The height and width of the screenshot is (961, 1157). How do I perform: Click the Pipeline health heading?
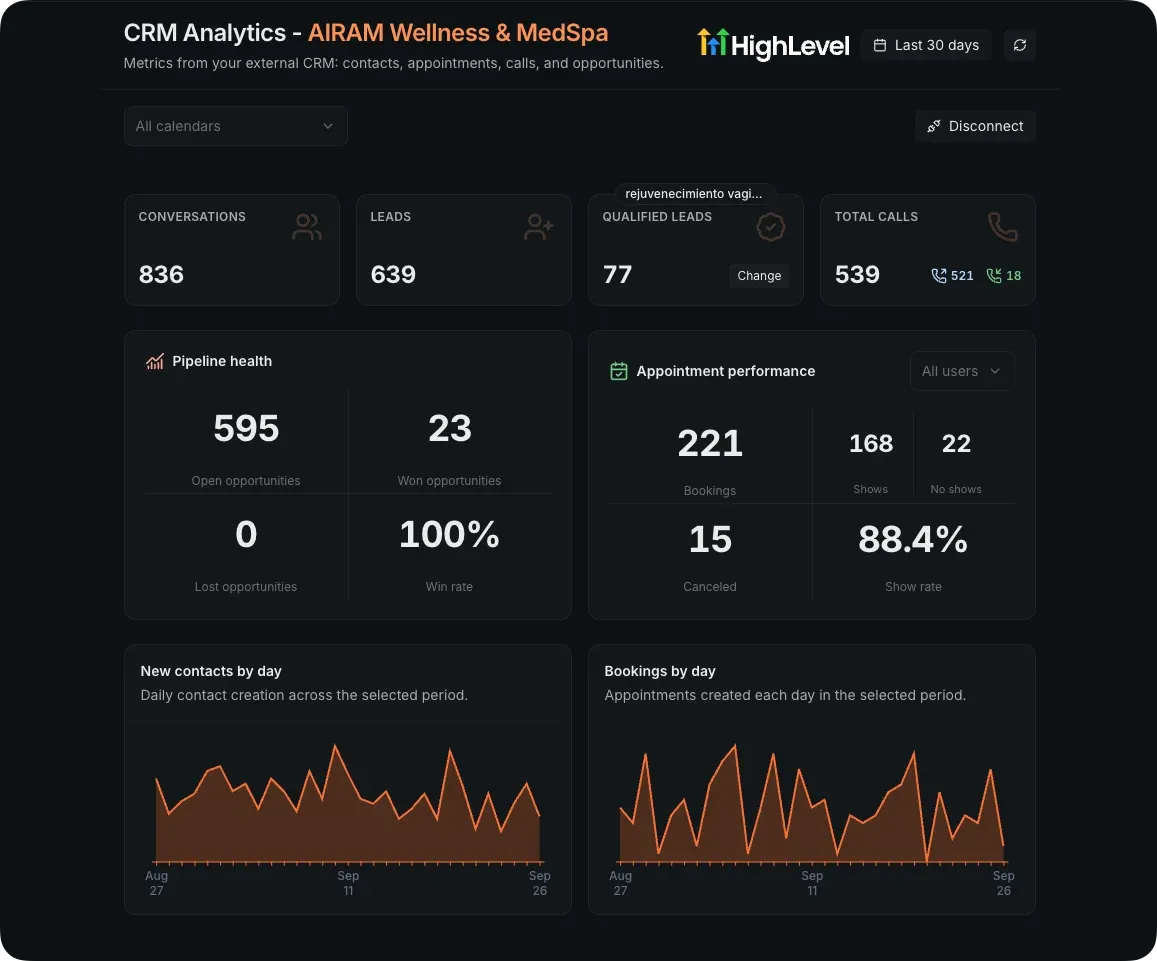click(222, 361)
